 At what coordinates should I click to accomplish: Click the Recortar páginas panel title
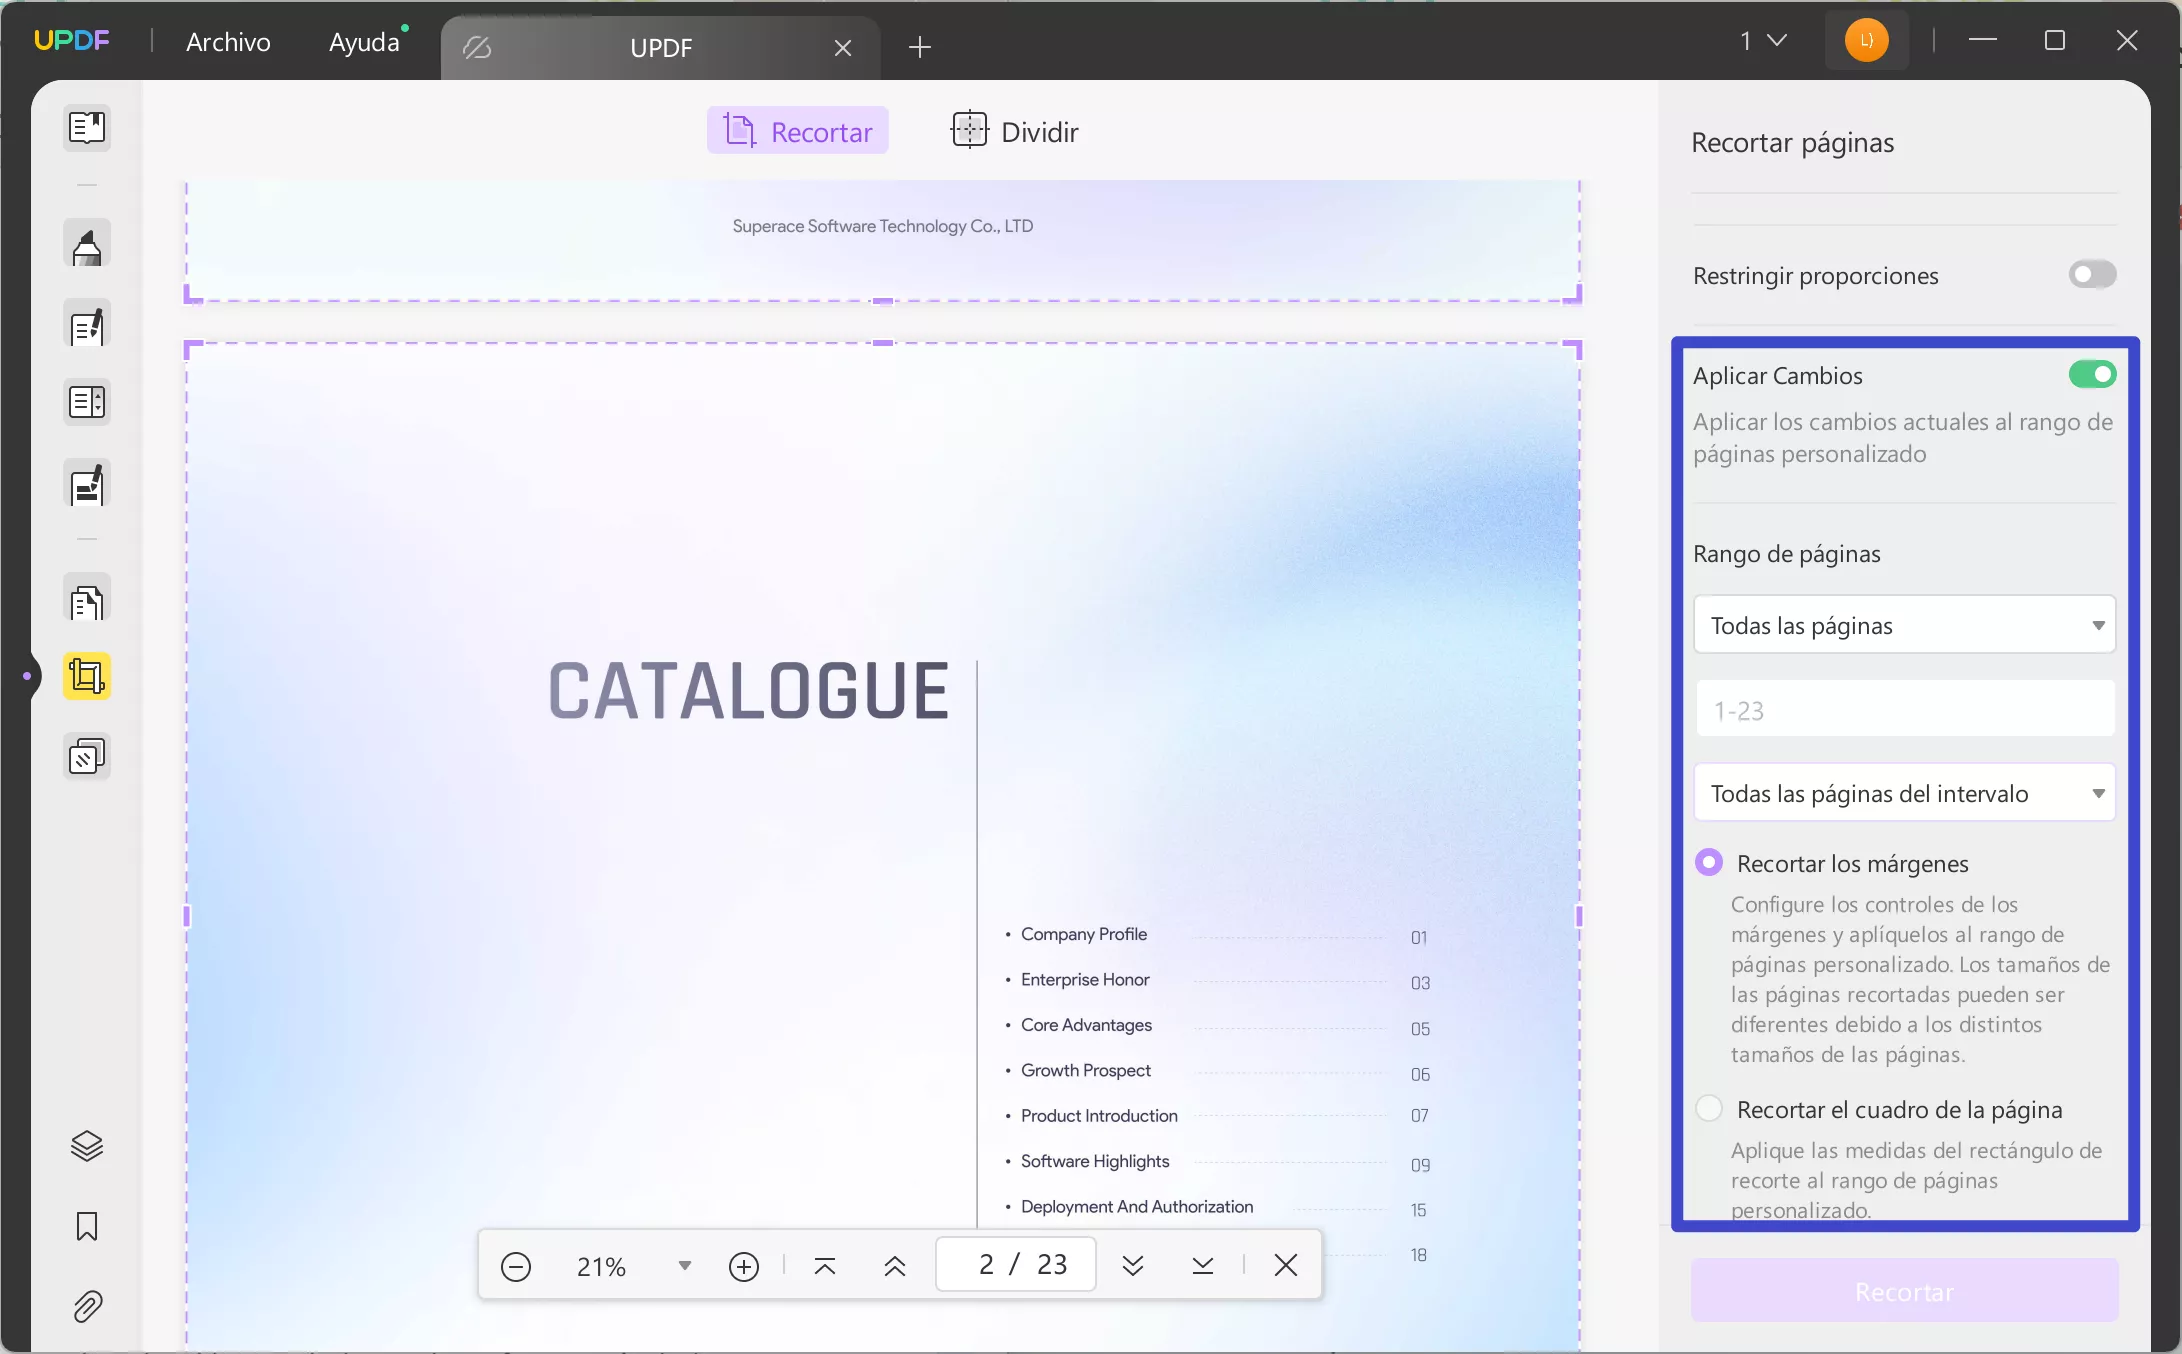point(1793,143)
